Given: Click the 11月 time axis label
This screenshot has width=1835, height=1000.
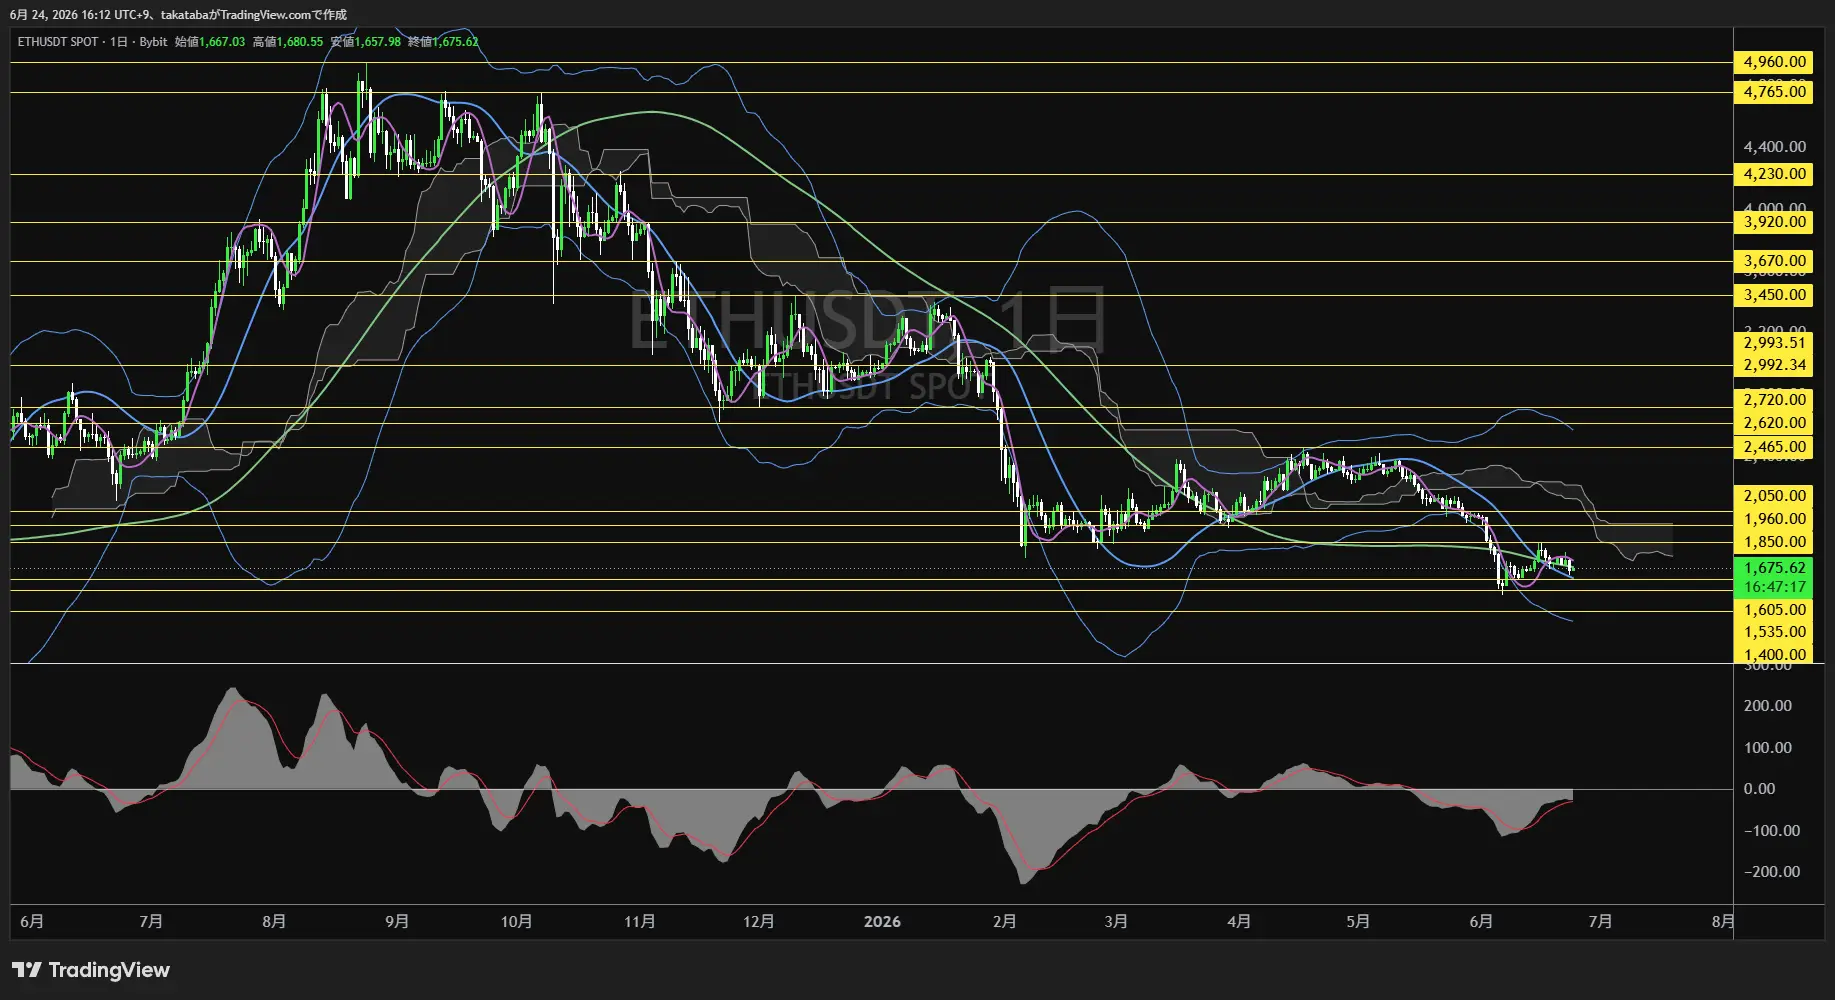Looking at the screenshot, I should (639, 921).
